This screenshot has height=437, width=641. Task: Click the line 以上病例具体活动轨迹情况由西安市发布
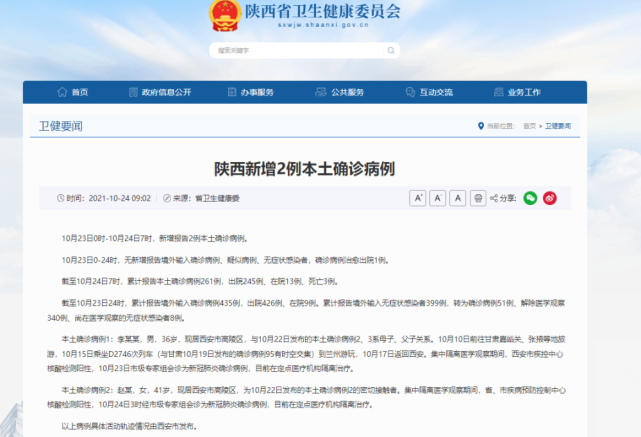click(130, 426)
